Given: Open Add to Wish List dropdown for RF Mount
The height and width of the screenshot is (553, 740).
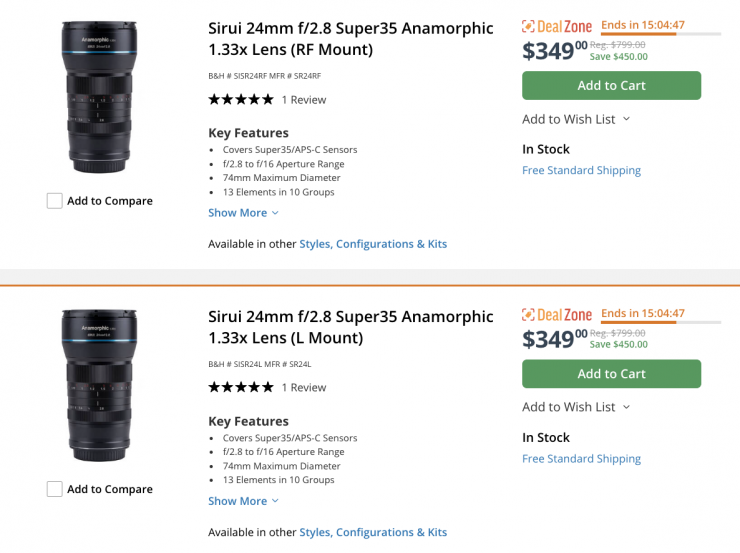Looking at the screenshot, I should [576, 119].
